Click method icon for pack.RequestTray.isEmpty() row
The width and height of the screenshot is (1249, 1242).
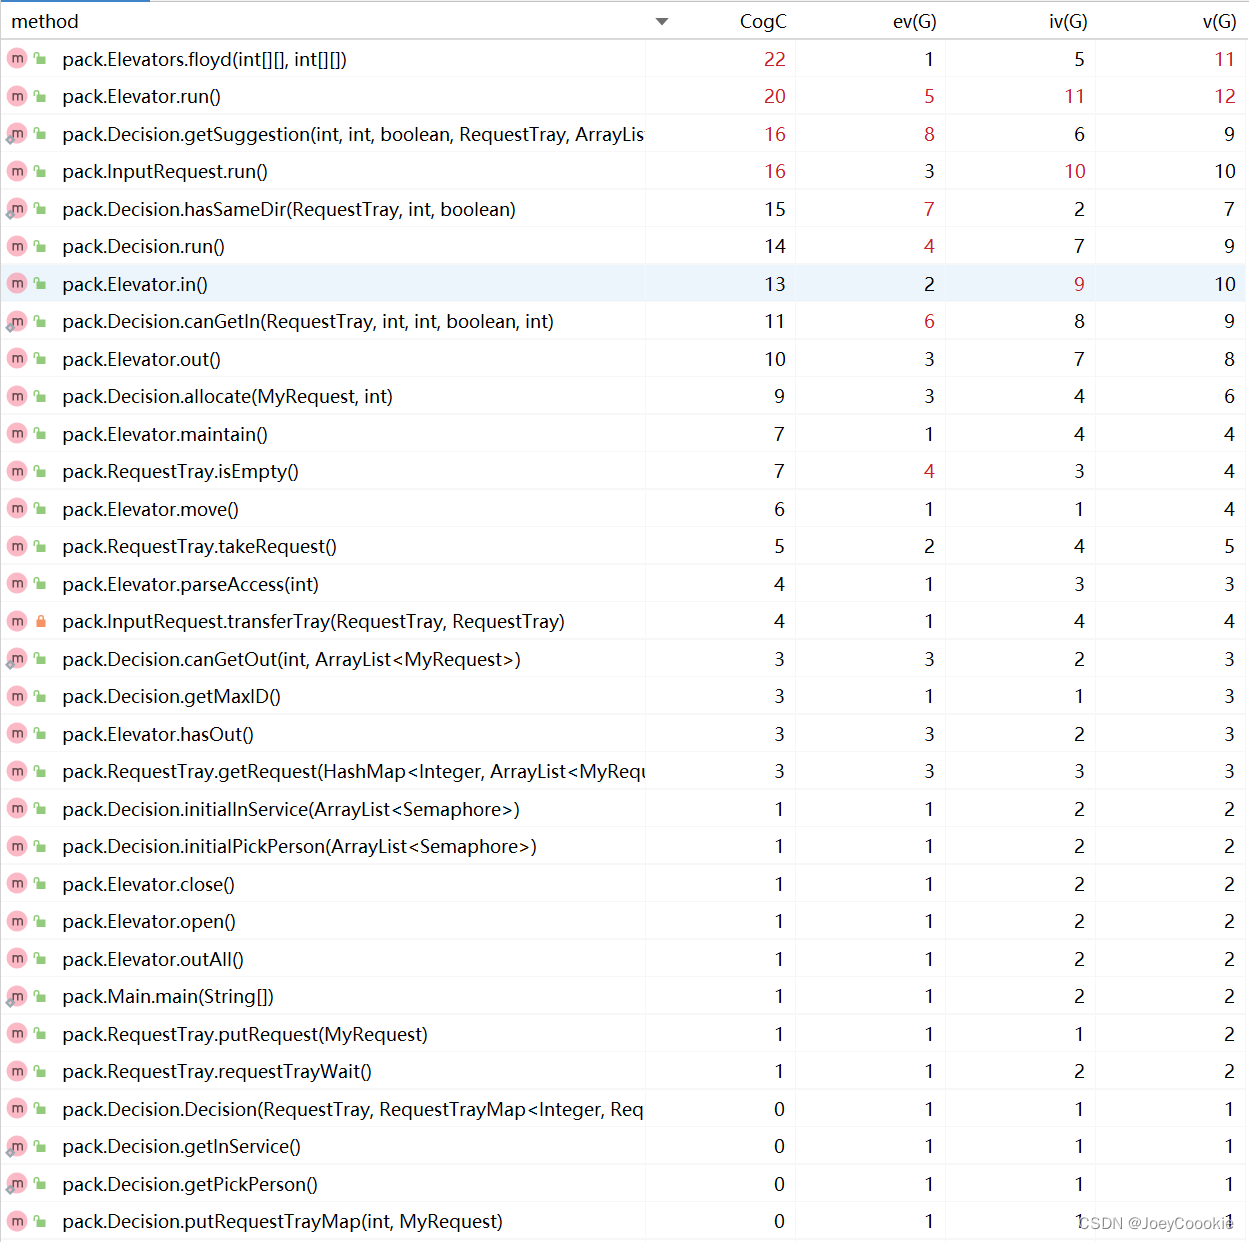click(17, 471)
